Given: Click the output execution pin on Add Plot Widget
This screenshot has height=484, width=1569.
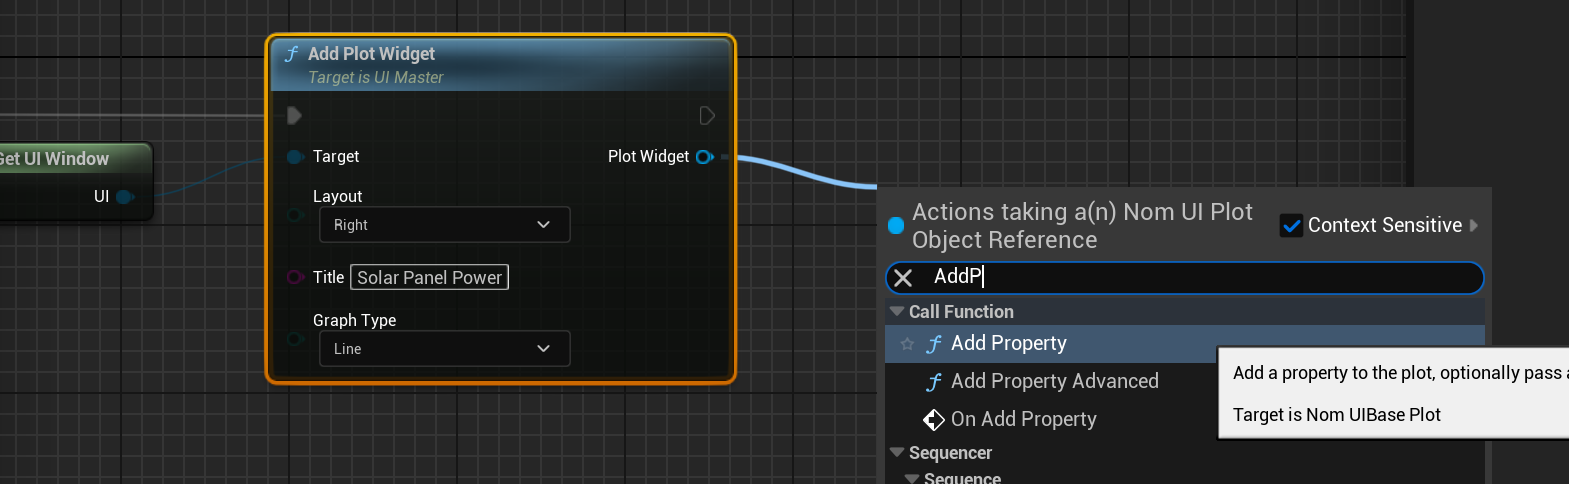Looking at the screenshot, I should (707, 116).
